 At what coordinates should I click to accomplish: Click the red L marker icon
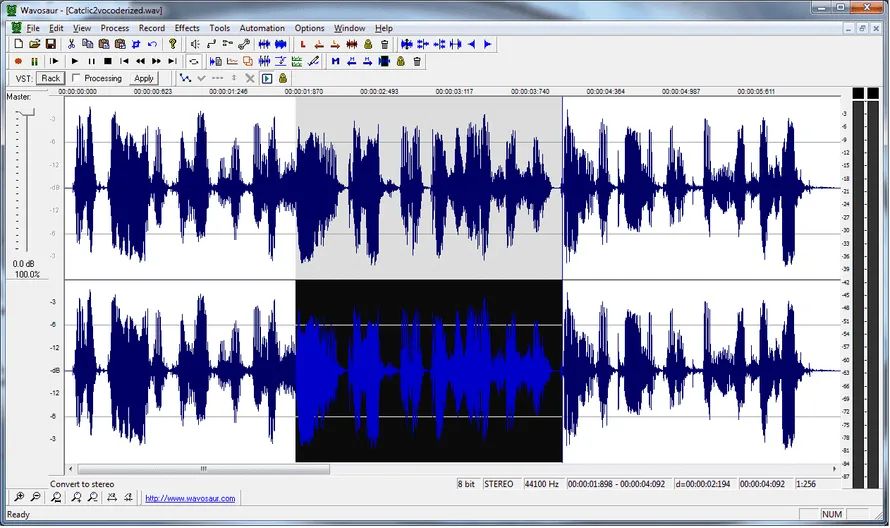tap(303, 44)
